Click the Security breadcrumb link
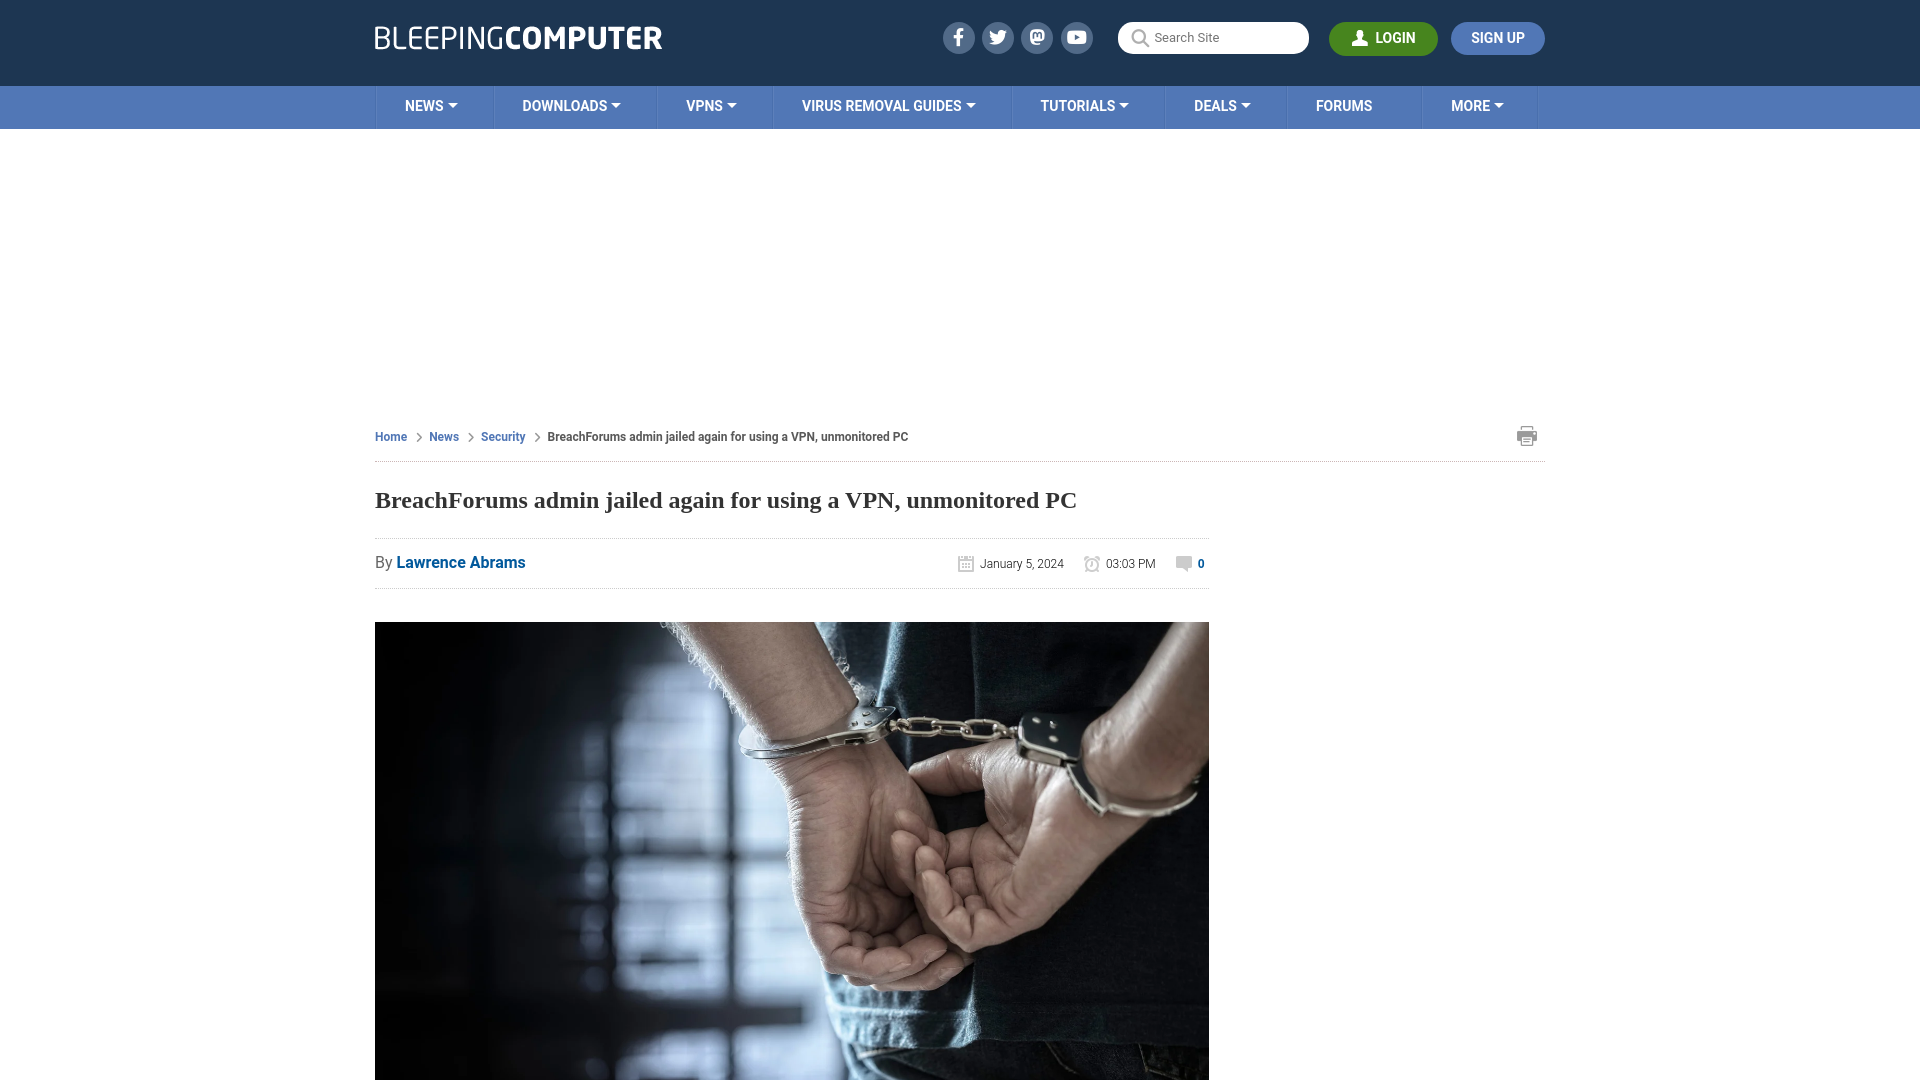 point(502,436)
